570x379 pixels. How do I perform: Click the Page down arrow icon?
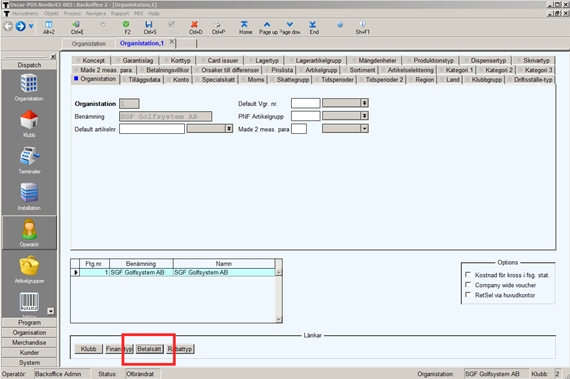coord(290,25)
